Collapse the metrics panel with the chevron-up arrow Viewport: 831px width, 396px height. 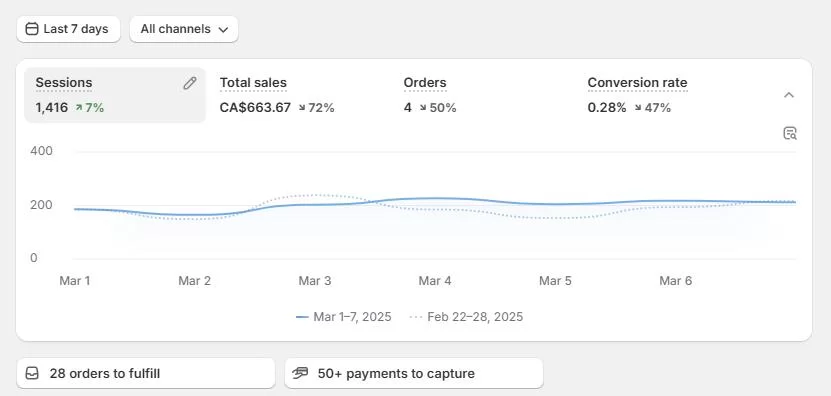tap(789, 95)
